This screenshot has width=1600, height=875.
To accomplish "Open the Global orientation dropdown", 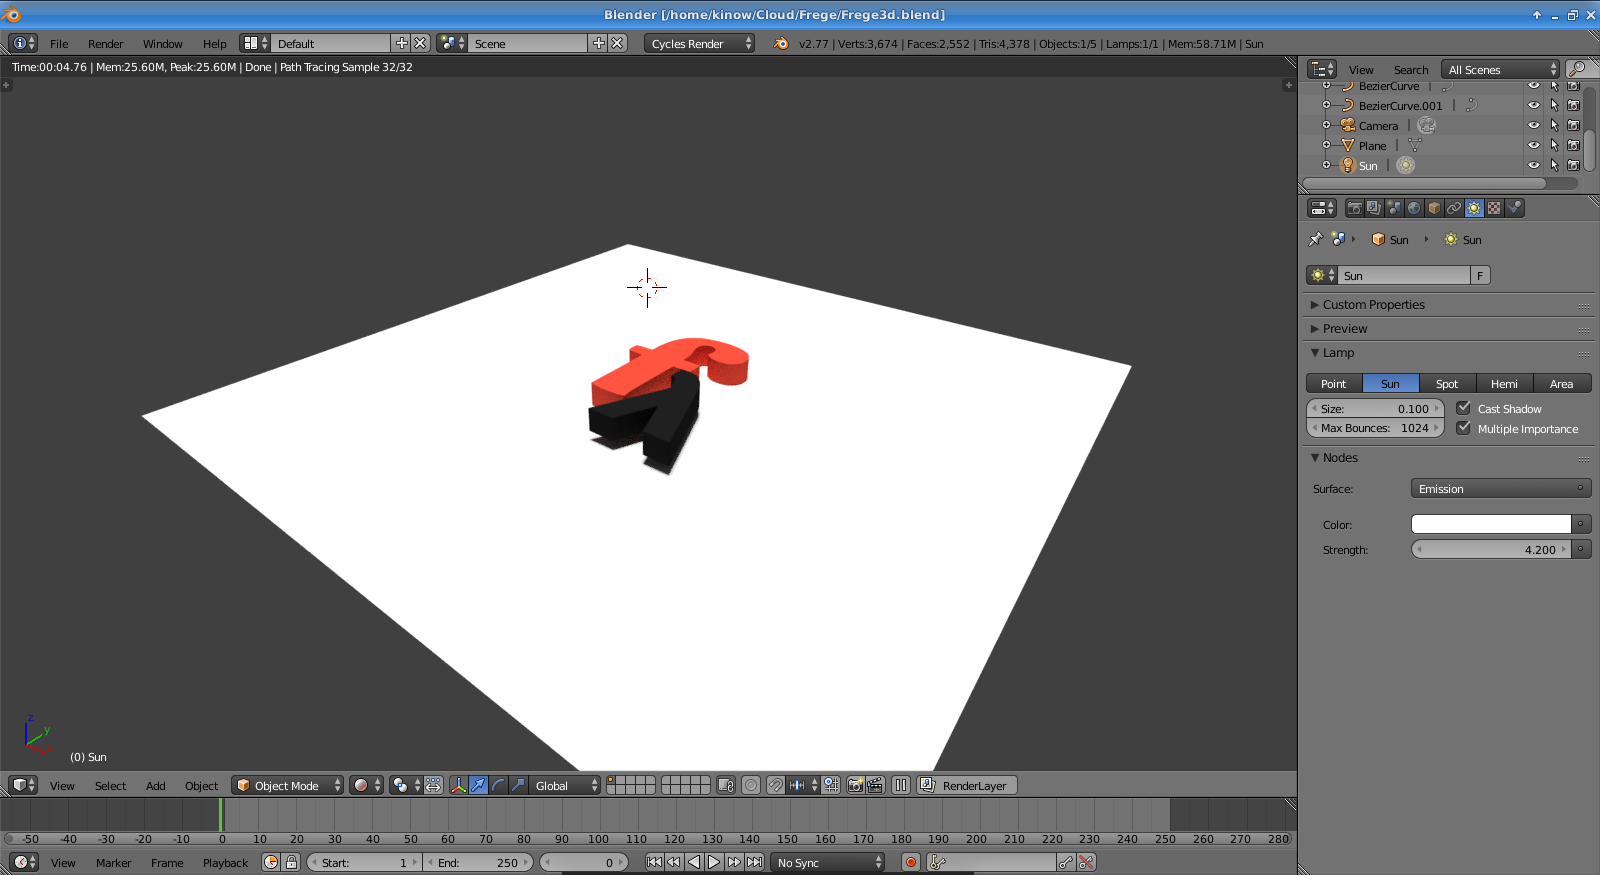I will coord(565,785).
